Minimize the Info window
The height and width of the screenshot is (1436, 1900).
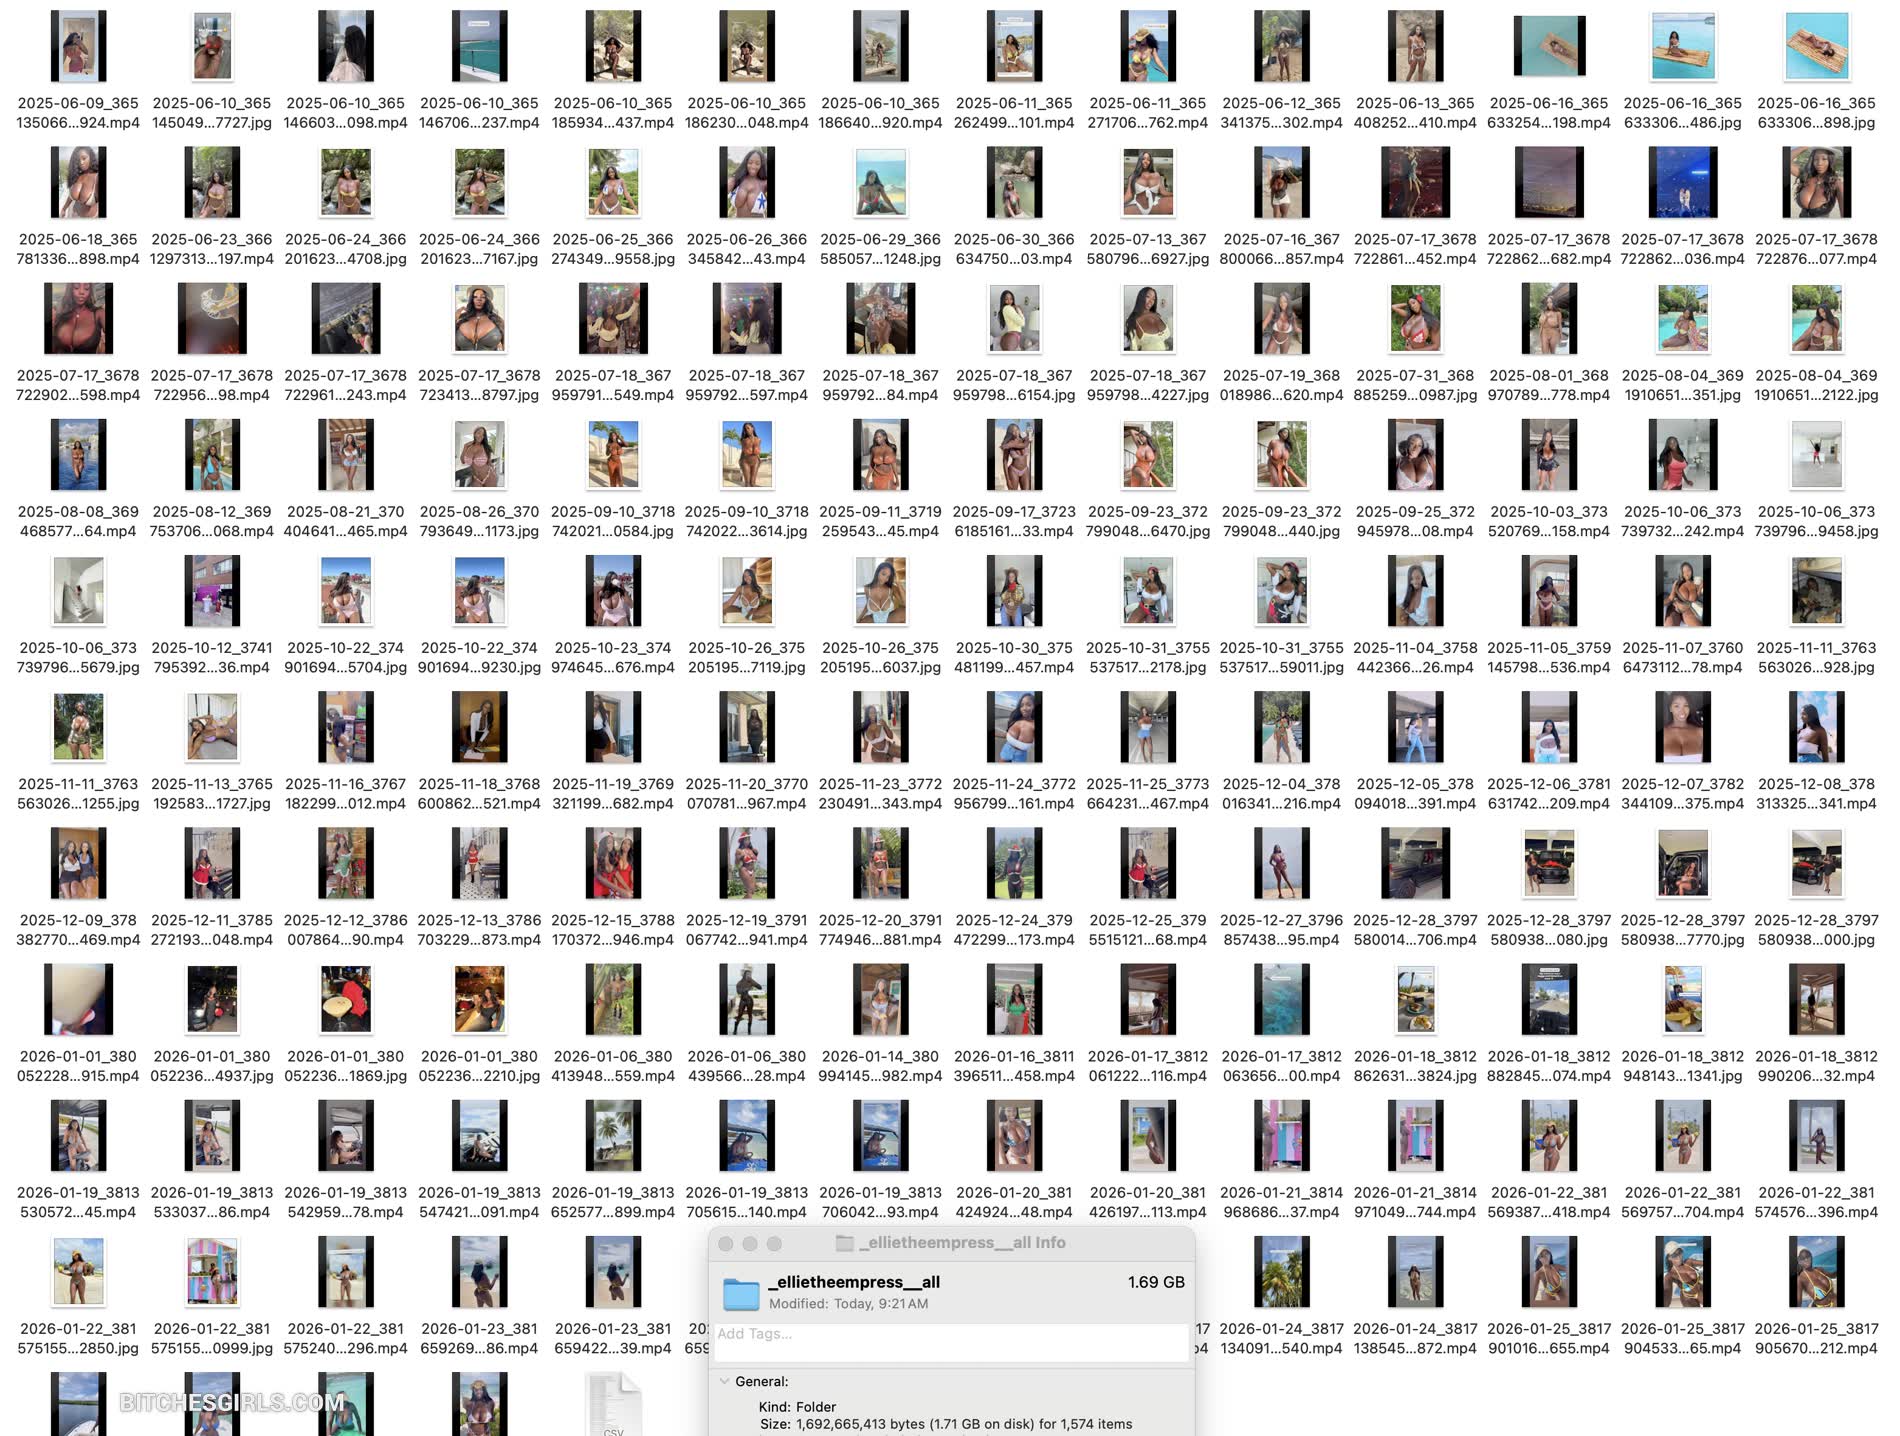tap(750, 1243)
